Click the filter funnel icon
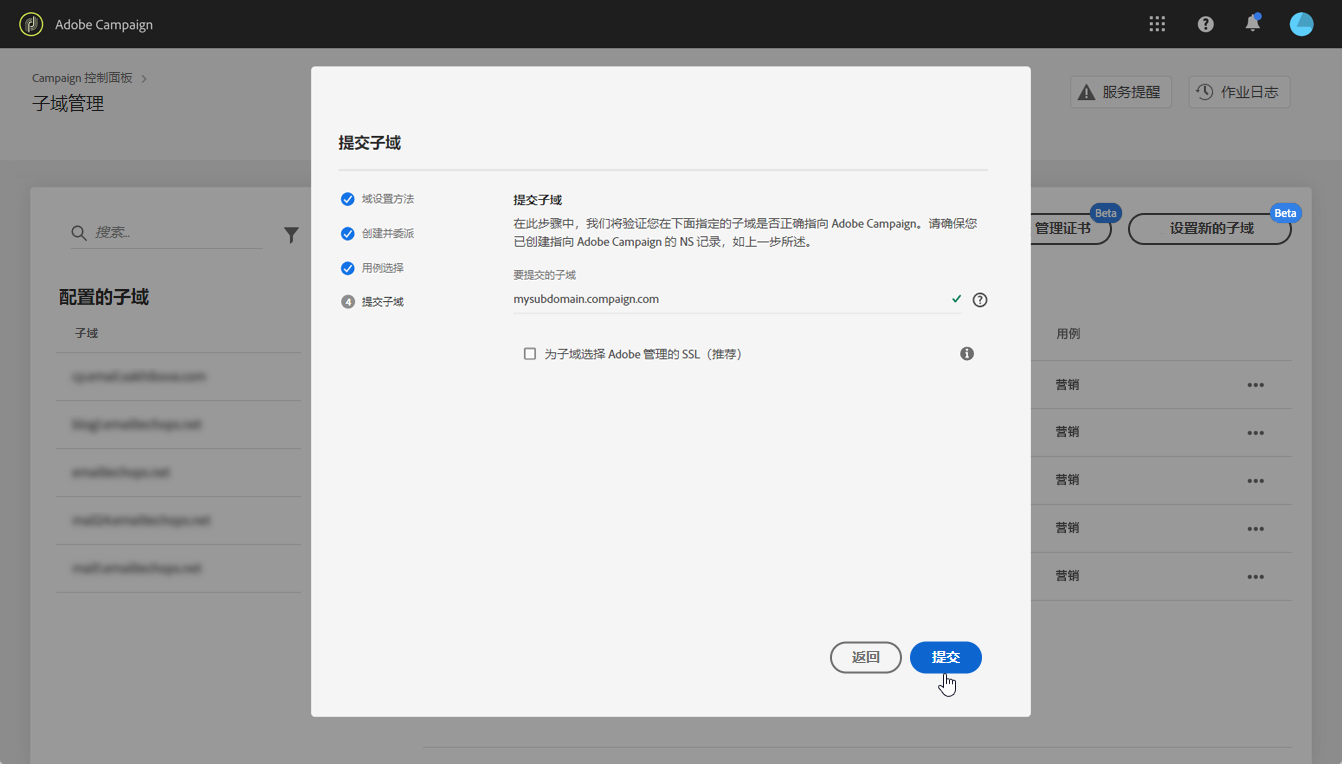Image resolution: width=1342 pixels, height=764 pixels. point(291,235)
